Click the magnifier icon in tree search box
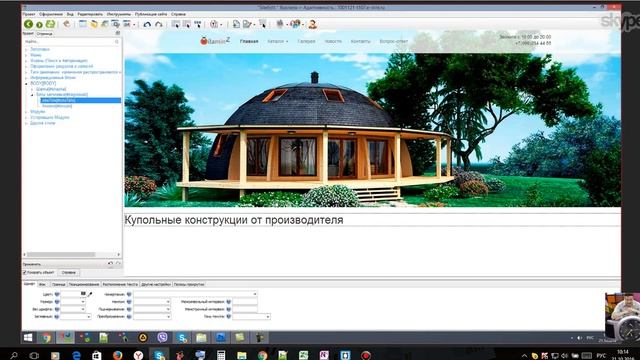 point(117,42)
